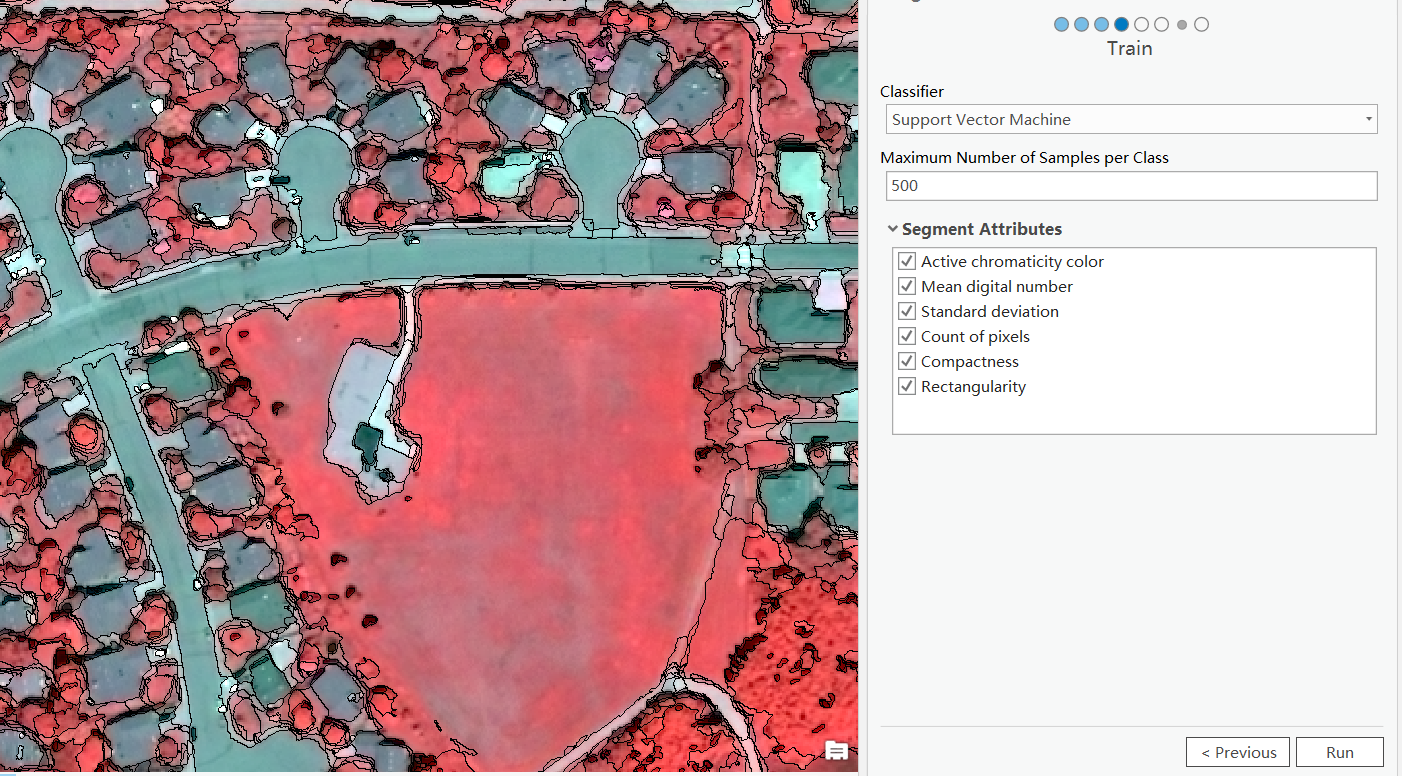Click the final wizard step circle
The image size is (1402, 776).
coord(1202,24)
